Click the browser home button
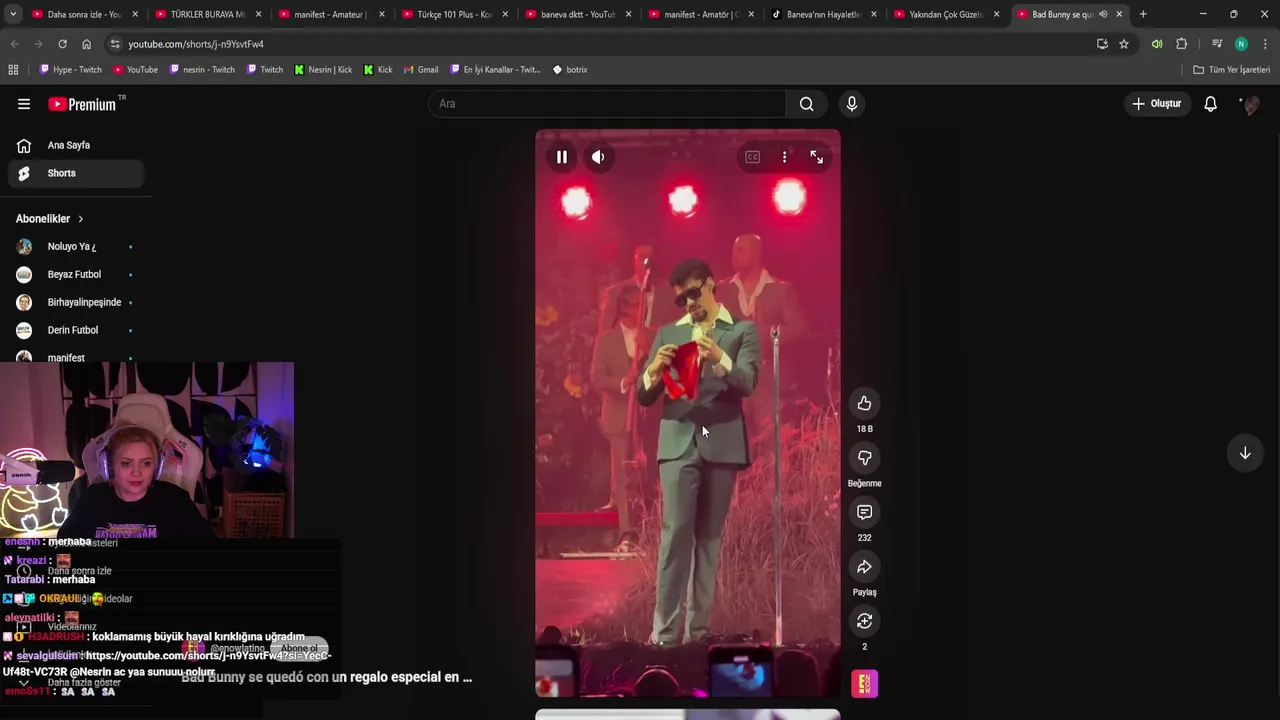 coord(86,44)
